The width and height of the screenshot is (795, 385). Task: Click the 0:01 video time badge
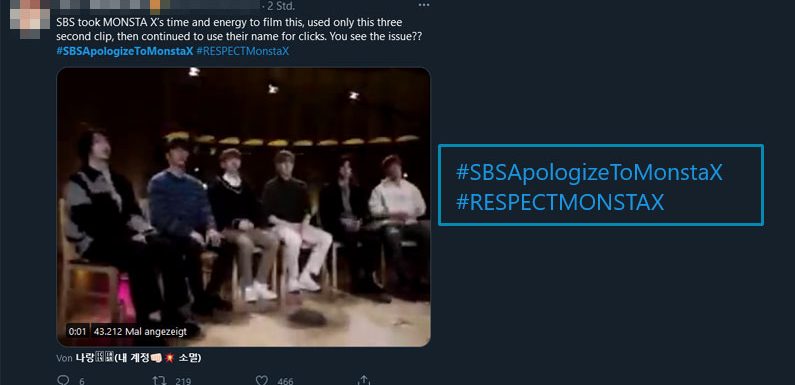(x=78, y=332)
